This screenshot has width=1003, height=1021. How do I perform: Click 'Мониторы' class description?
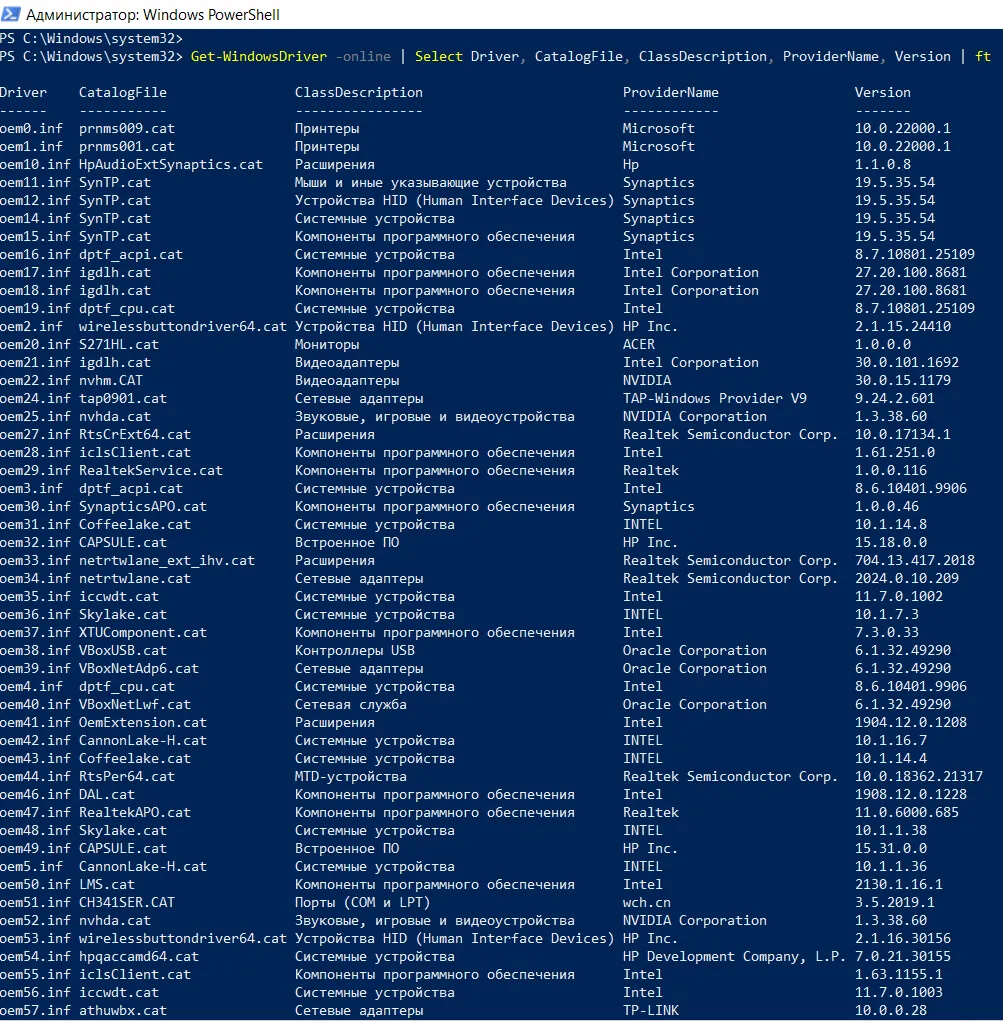[x=326, y=344]
